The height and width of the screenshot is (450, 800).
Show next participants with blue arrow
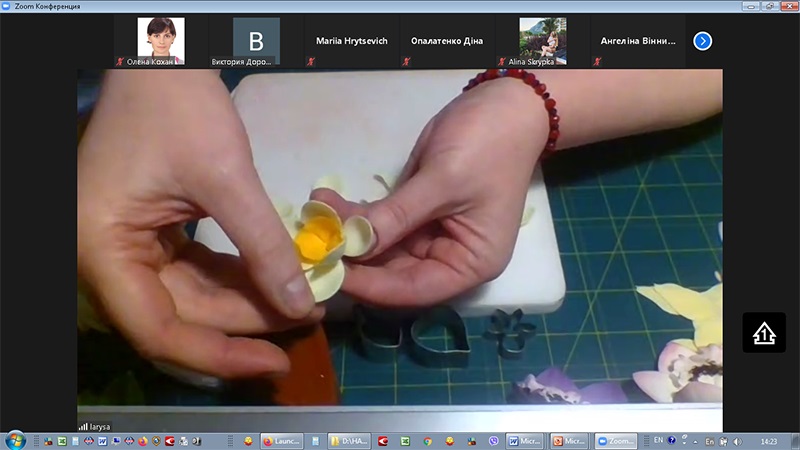(703, 41)
